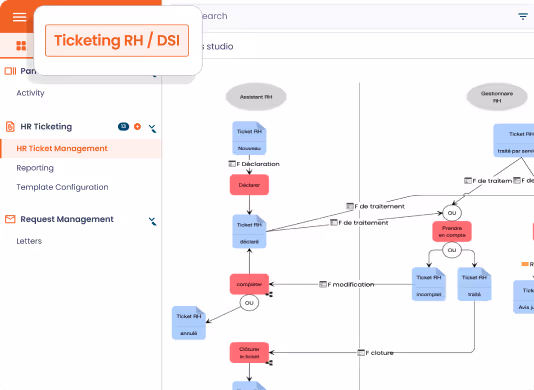Click the Ticketing RH / DSI badge

click(117, 40)
